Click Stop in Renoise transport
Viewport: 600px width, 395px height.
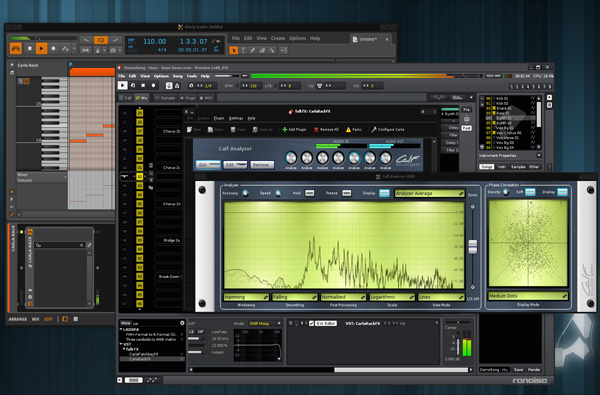coord(143,85)
